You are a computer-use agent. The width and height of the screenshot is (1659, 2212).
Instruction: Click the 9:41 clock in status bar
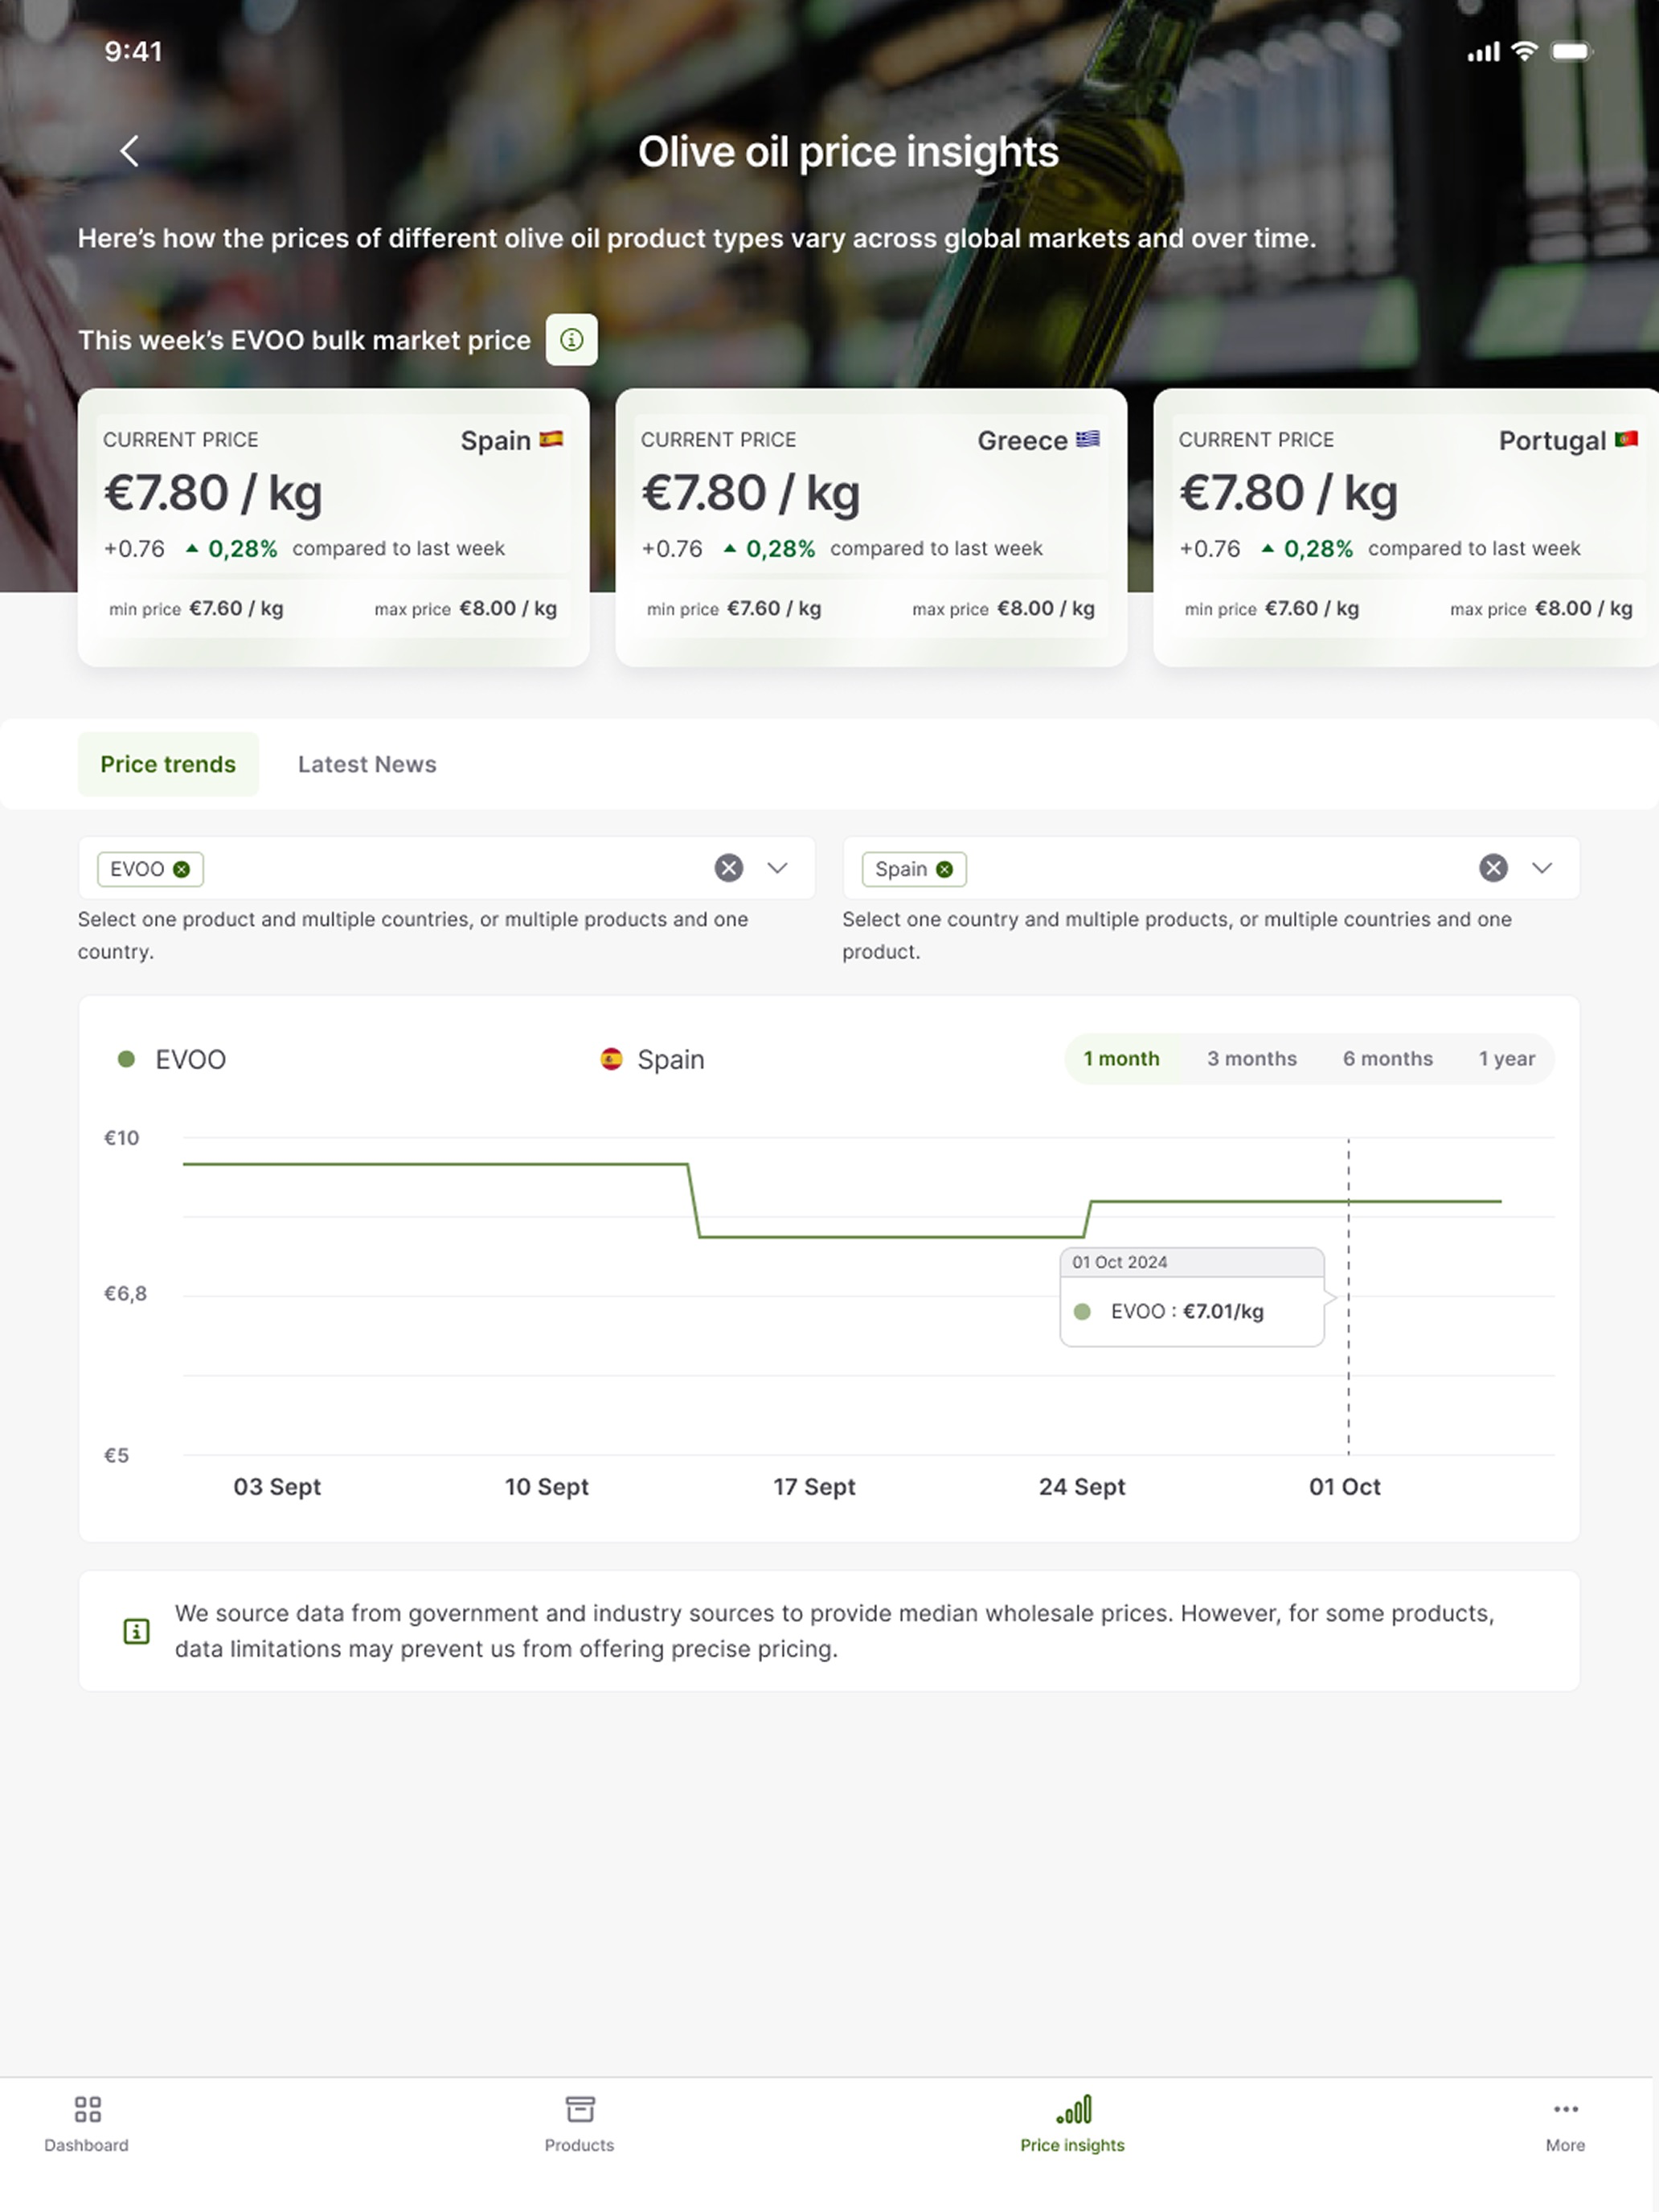coord(133,51)
